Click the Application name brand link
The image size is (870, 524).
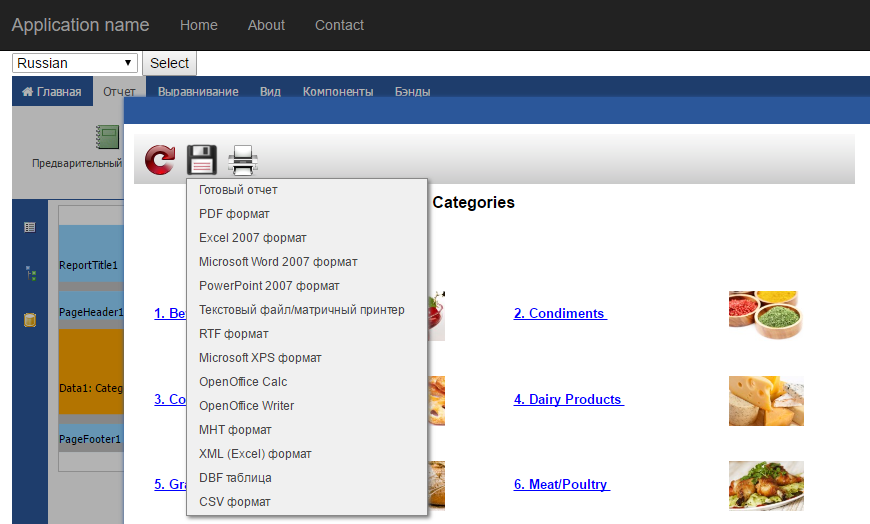point(80,25)
